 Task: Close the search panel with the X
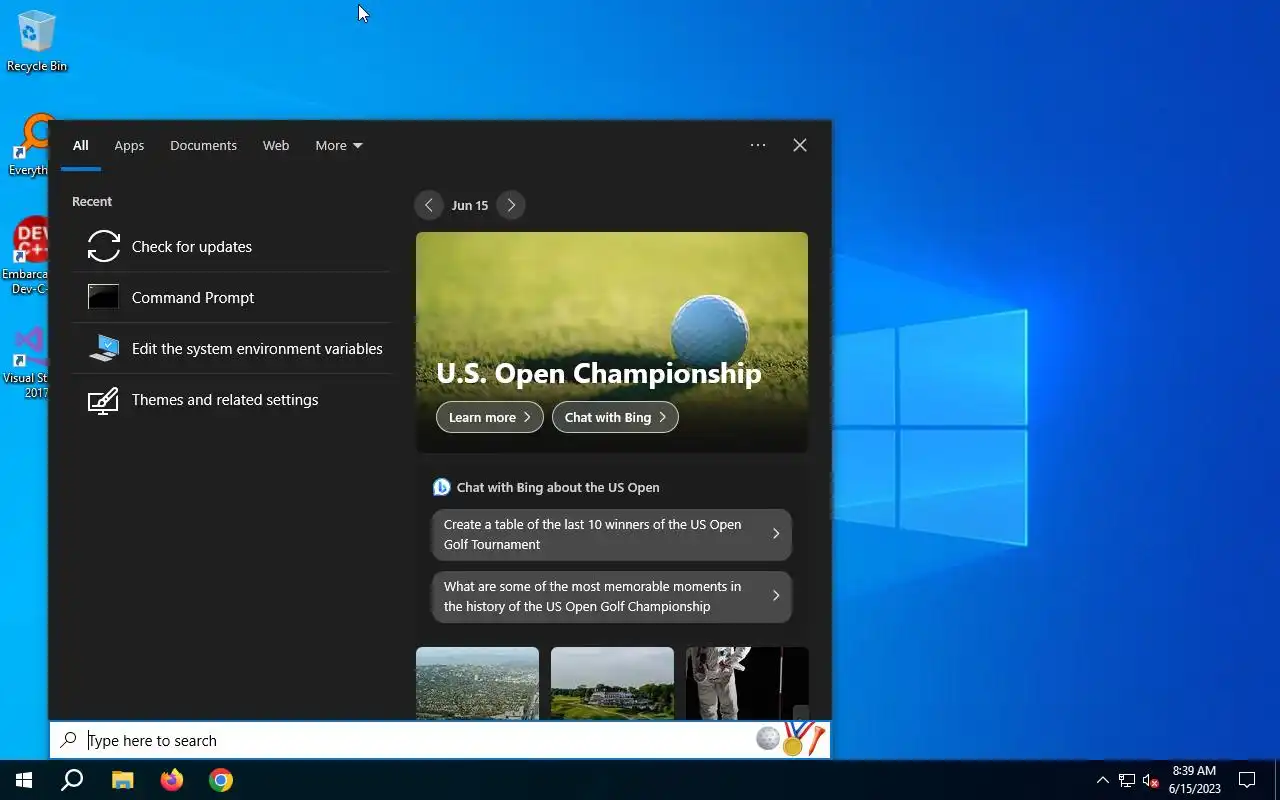coord(800,145)
